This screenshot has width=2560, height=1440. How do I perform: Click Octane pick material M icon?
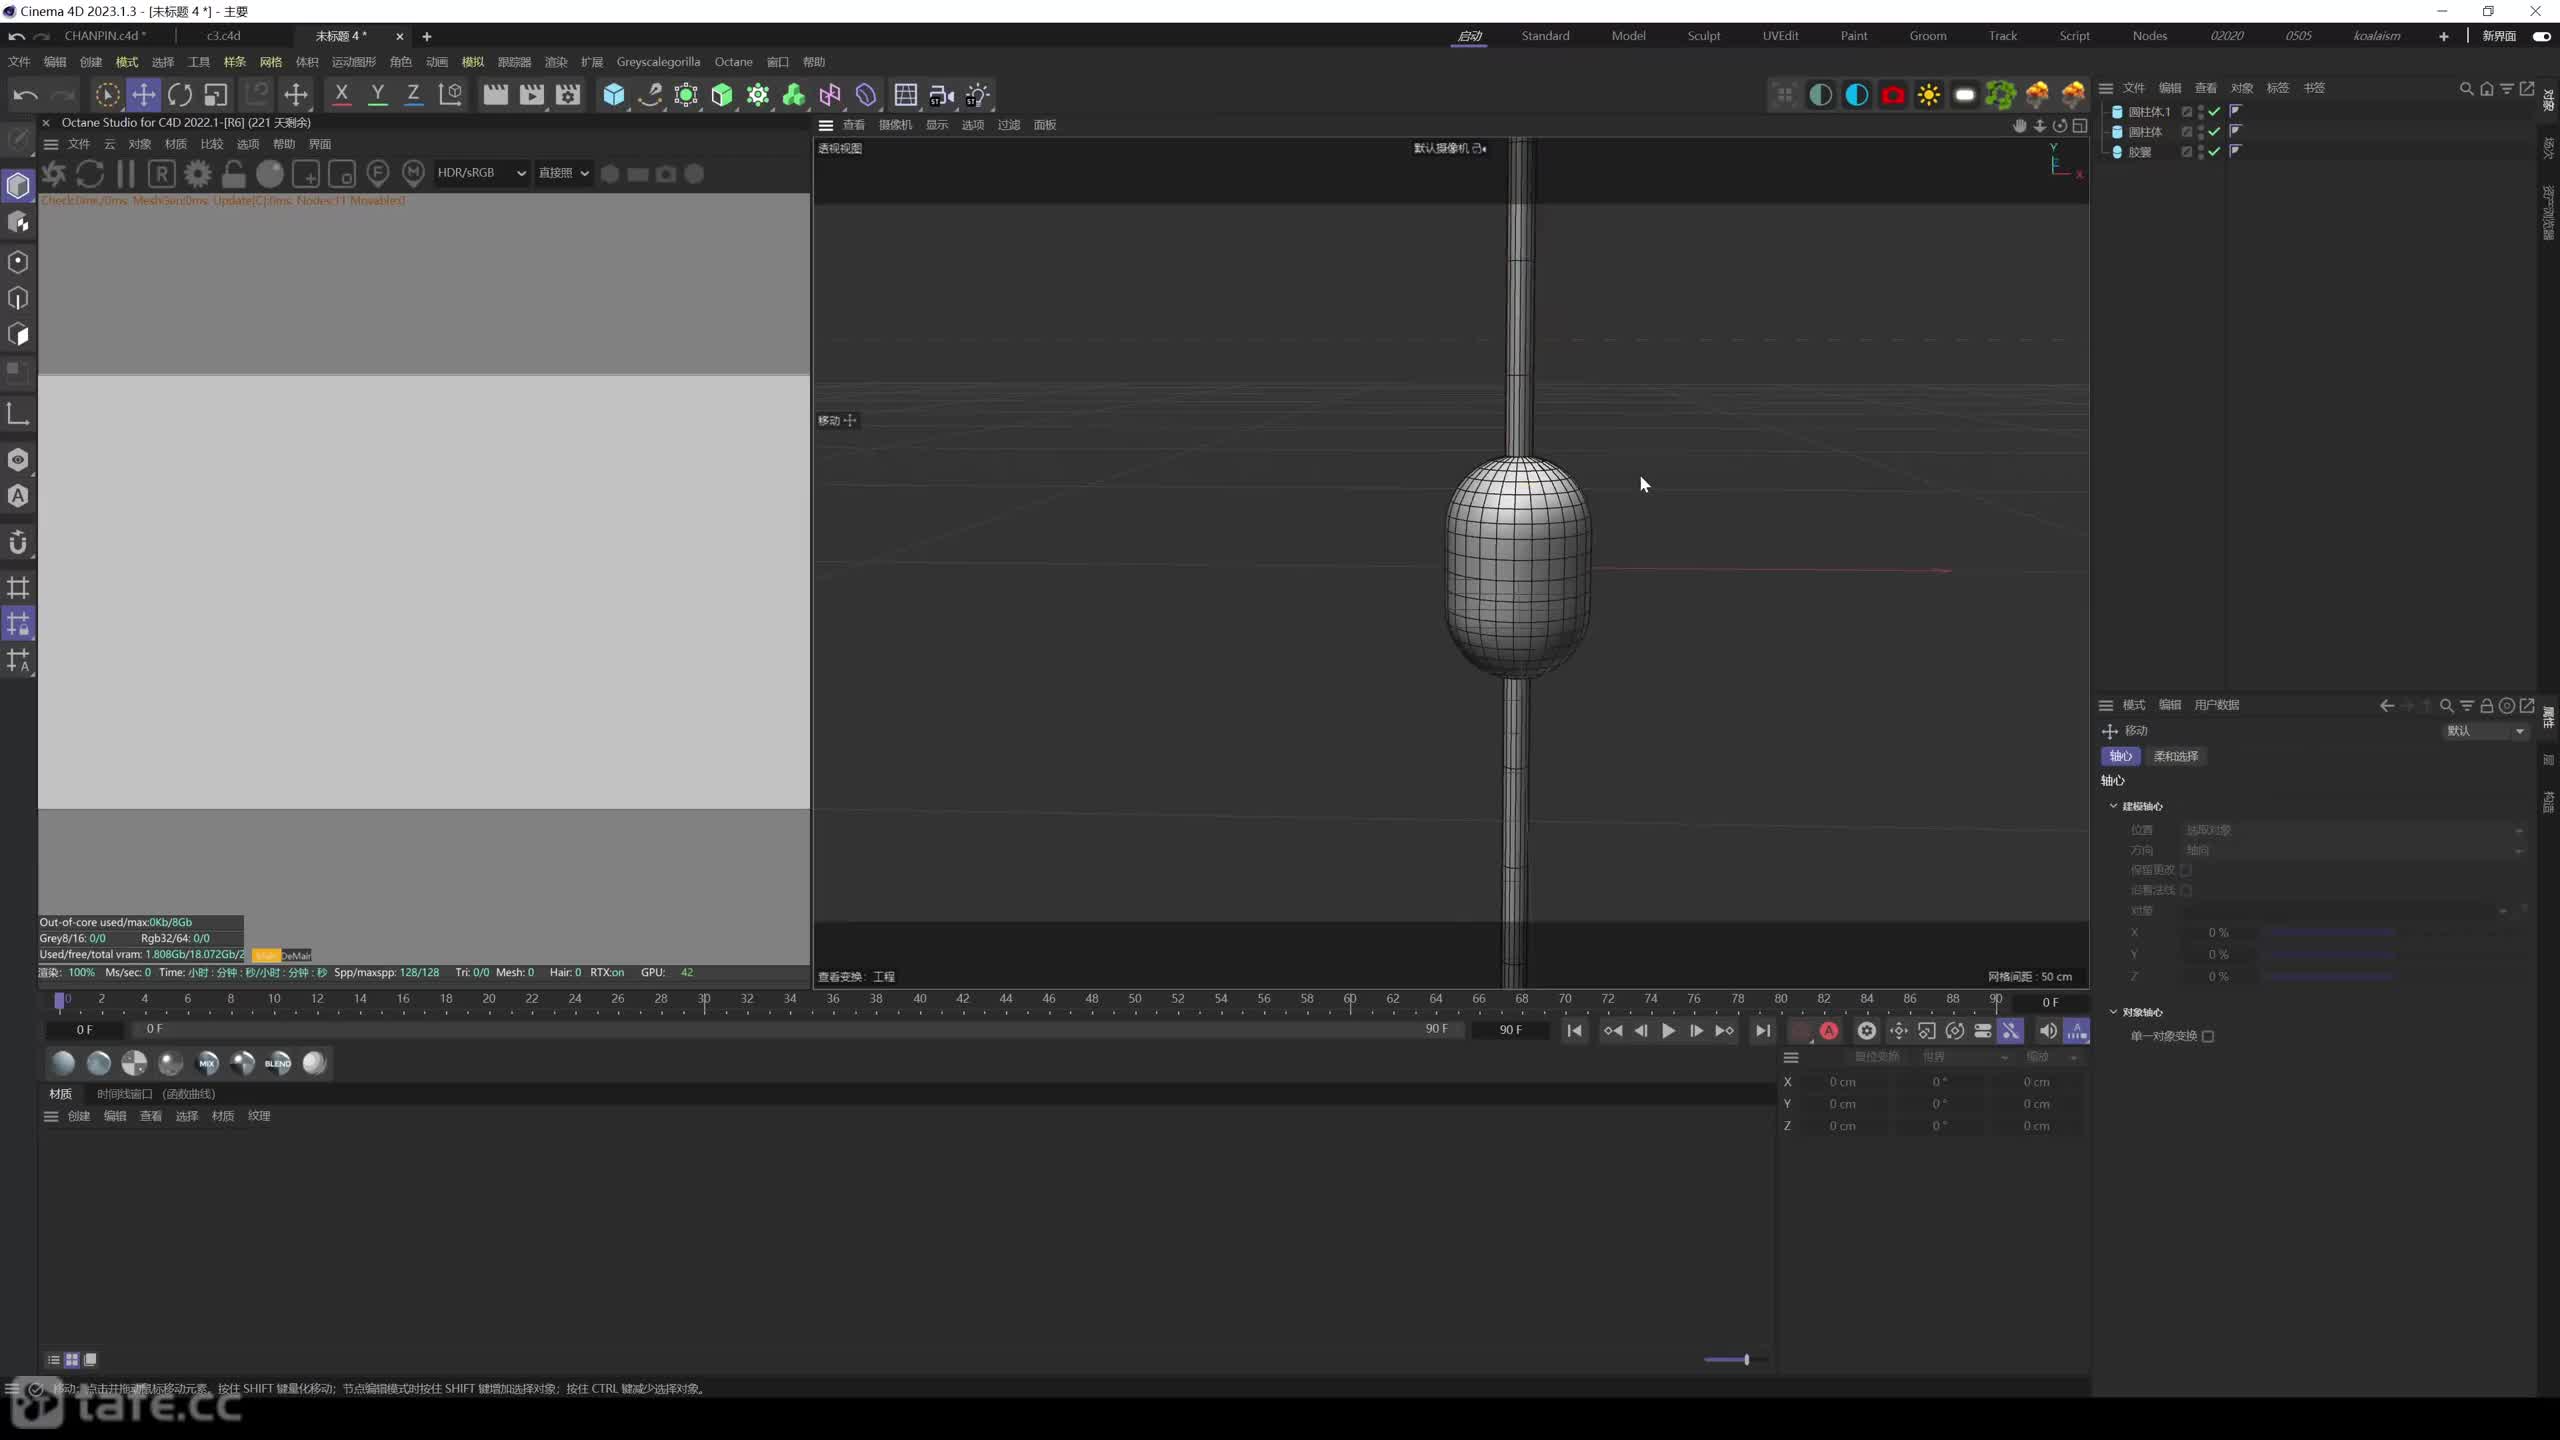(414, 174)
